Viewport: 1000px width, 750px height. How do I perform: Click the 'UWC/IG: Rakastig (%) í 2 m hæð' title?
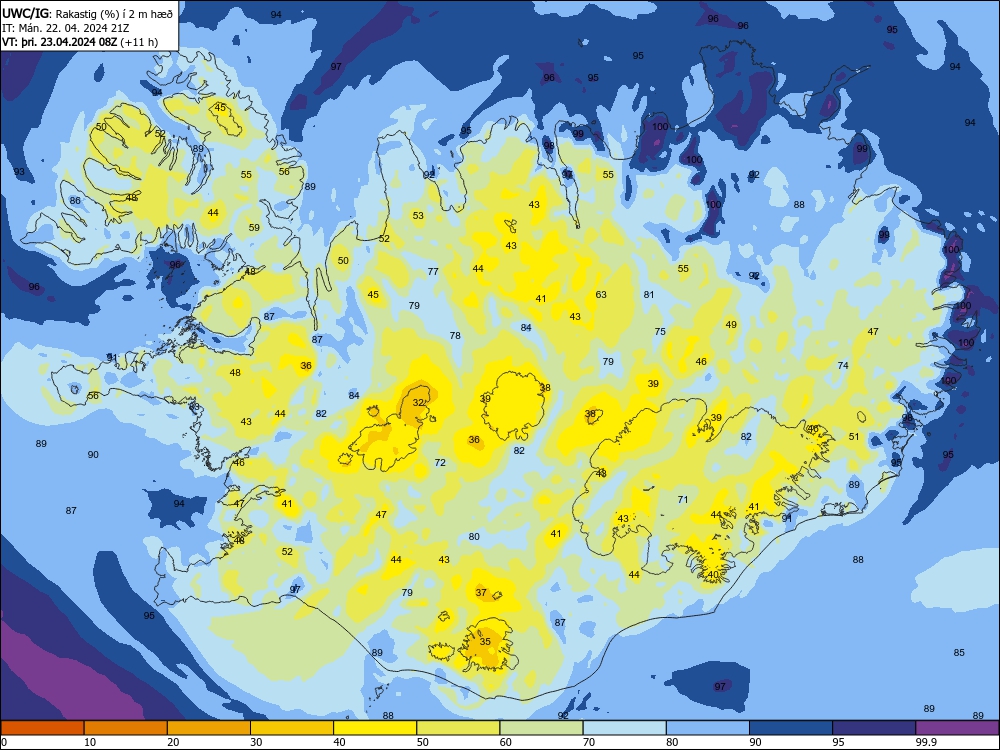[x=87, y=13]
